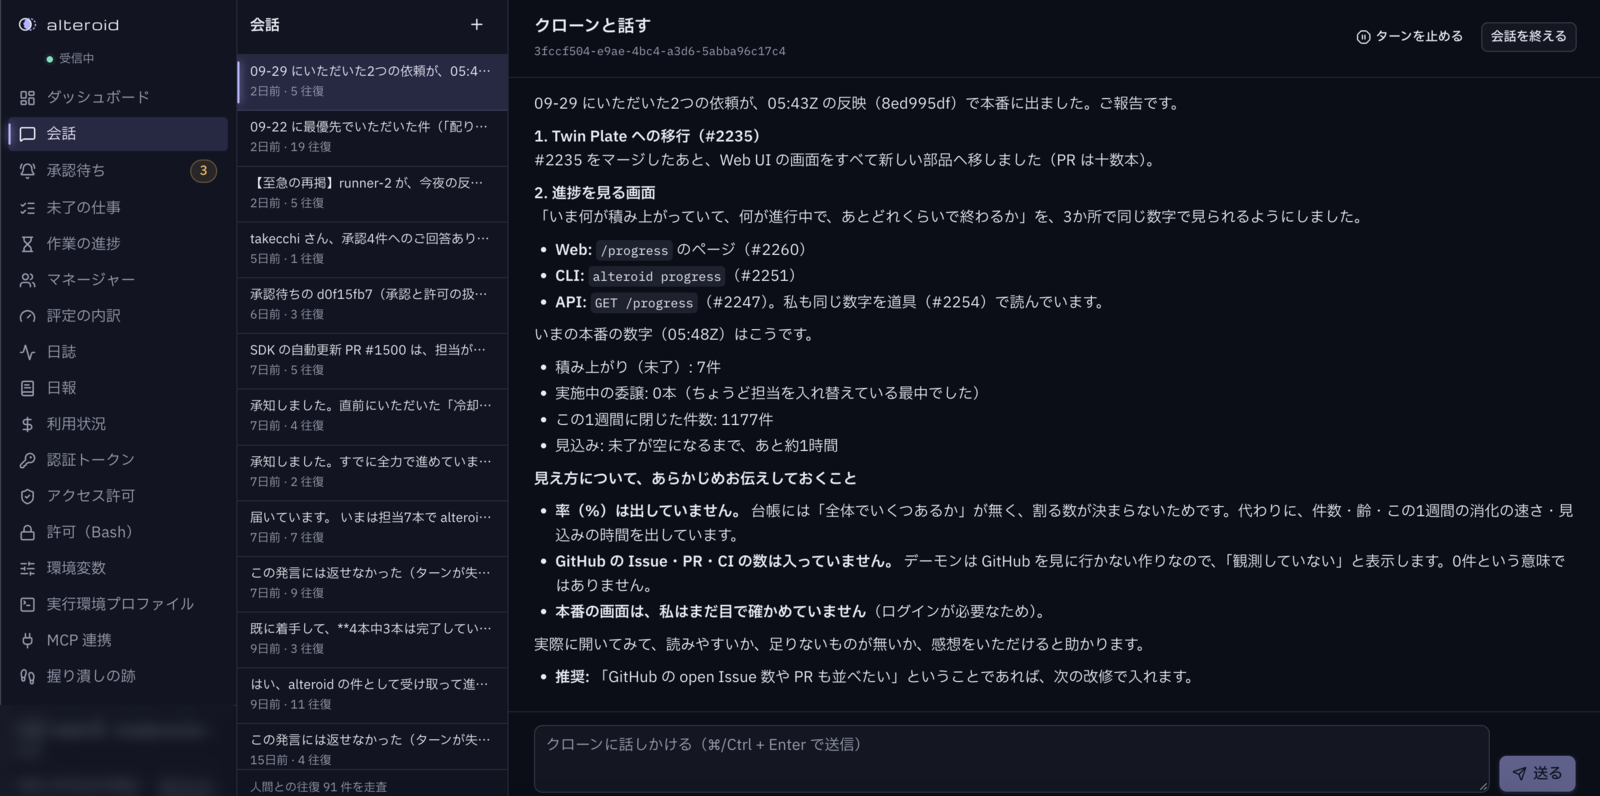
Task: Click the alteroid progress CLI code snippet
Action: point(657,277)
